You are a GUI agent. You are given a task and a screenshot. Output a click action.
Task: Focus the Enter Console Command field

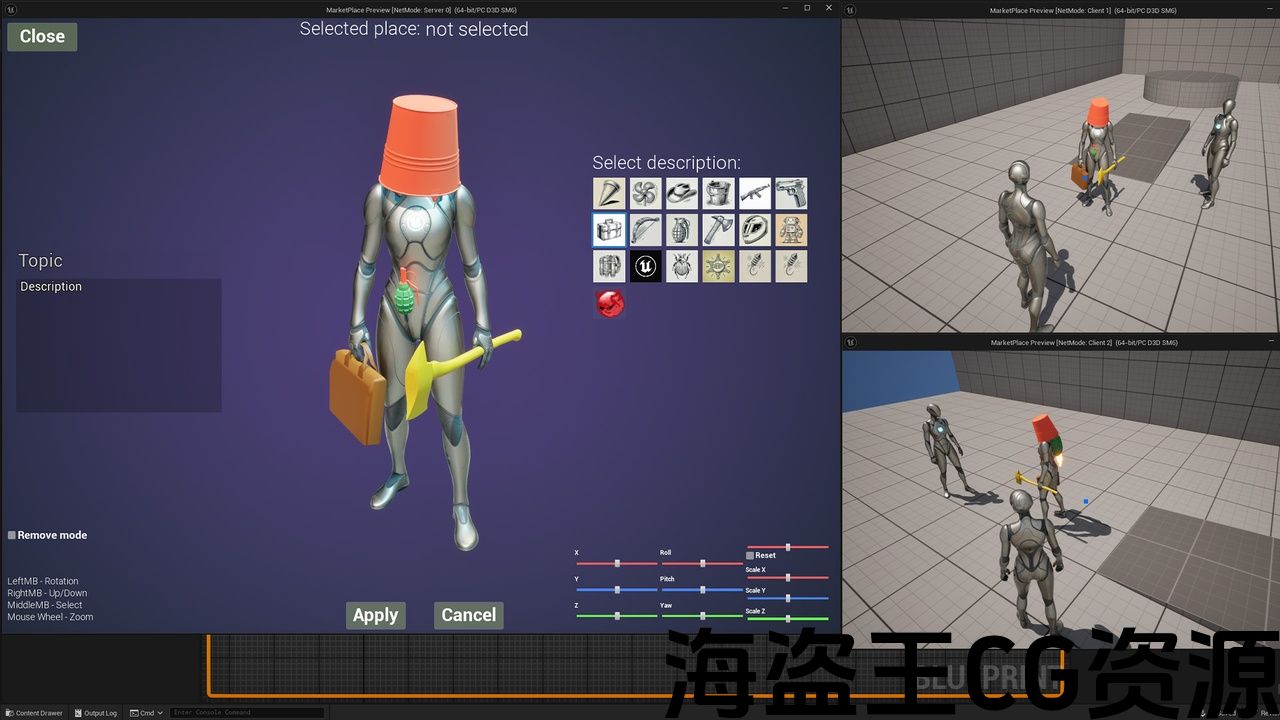tap(246, 713)
